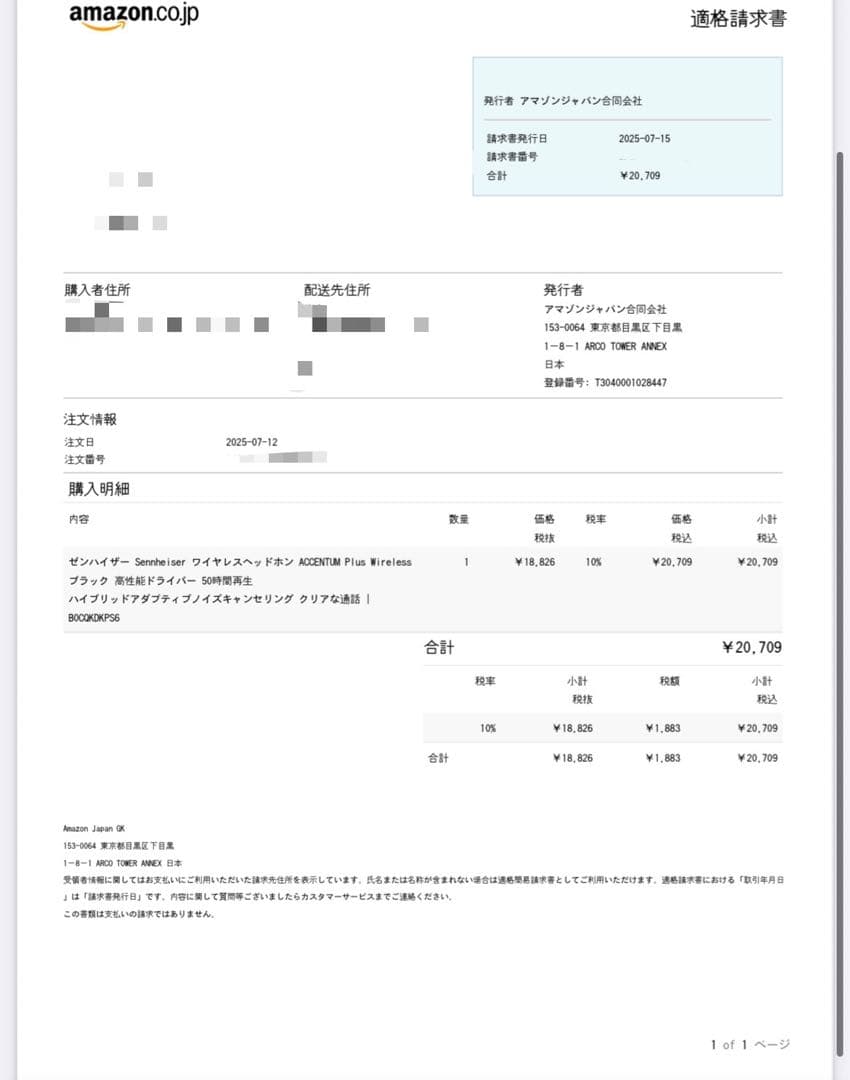Click the invoice issue date 2025-07-15
This screenshot has width=850, height=1080.
point(645,139)
